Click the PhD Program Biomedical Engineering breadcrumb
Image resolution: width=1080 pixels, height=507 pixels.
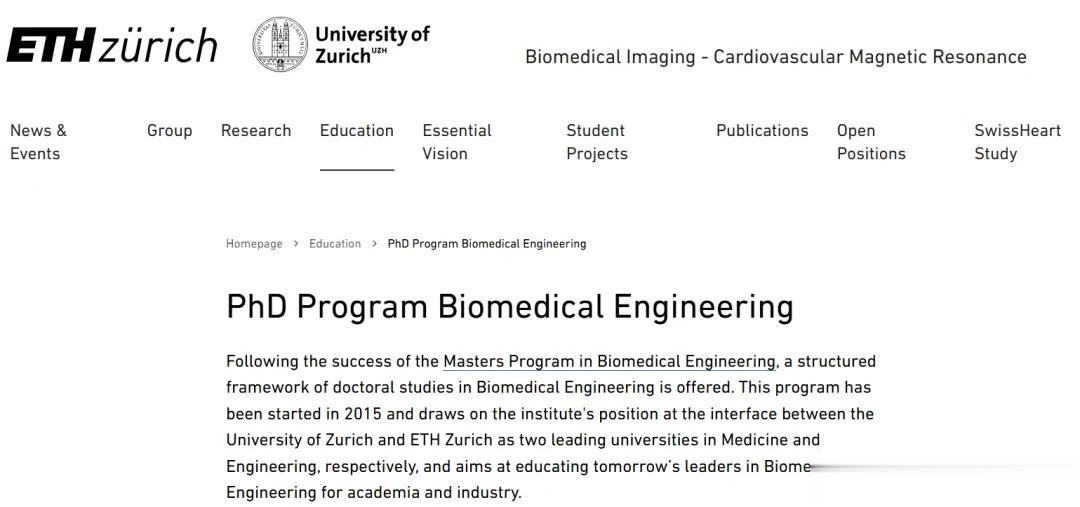point(486,244)
